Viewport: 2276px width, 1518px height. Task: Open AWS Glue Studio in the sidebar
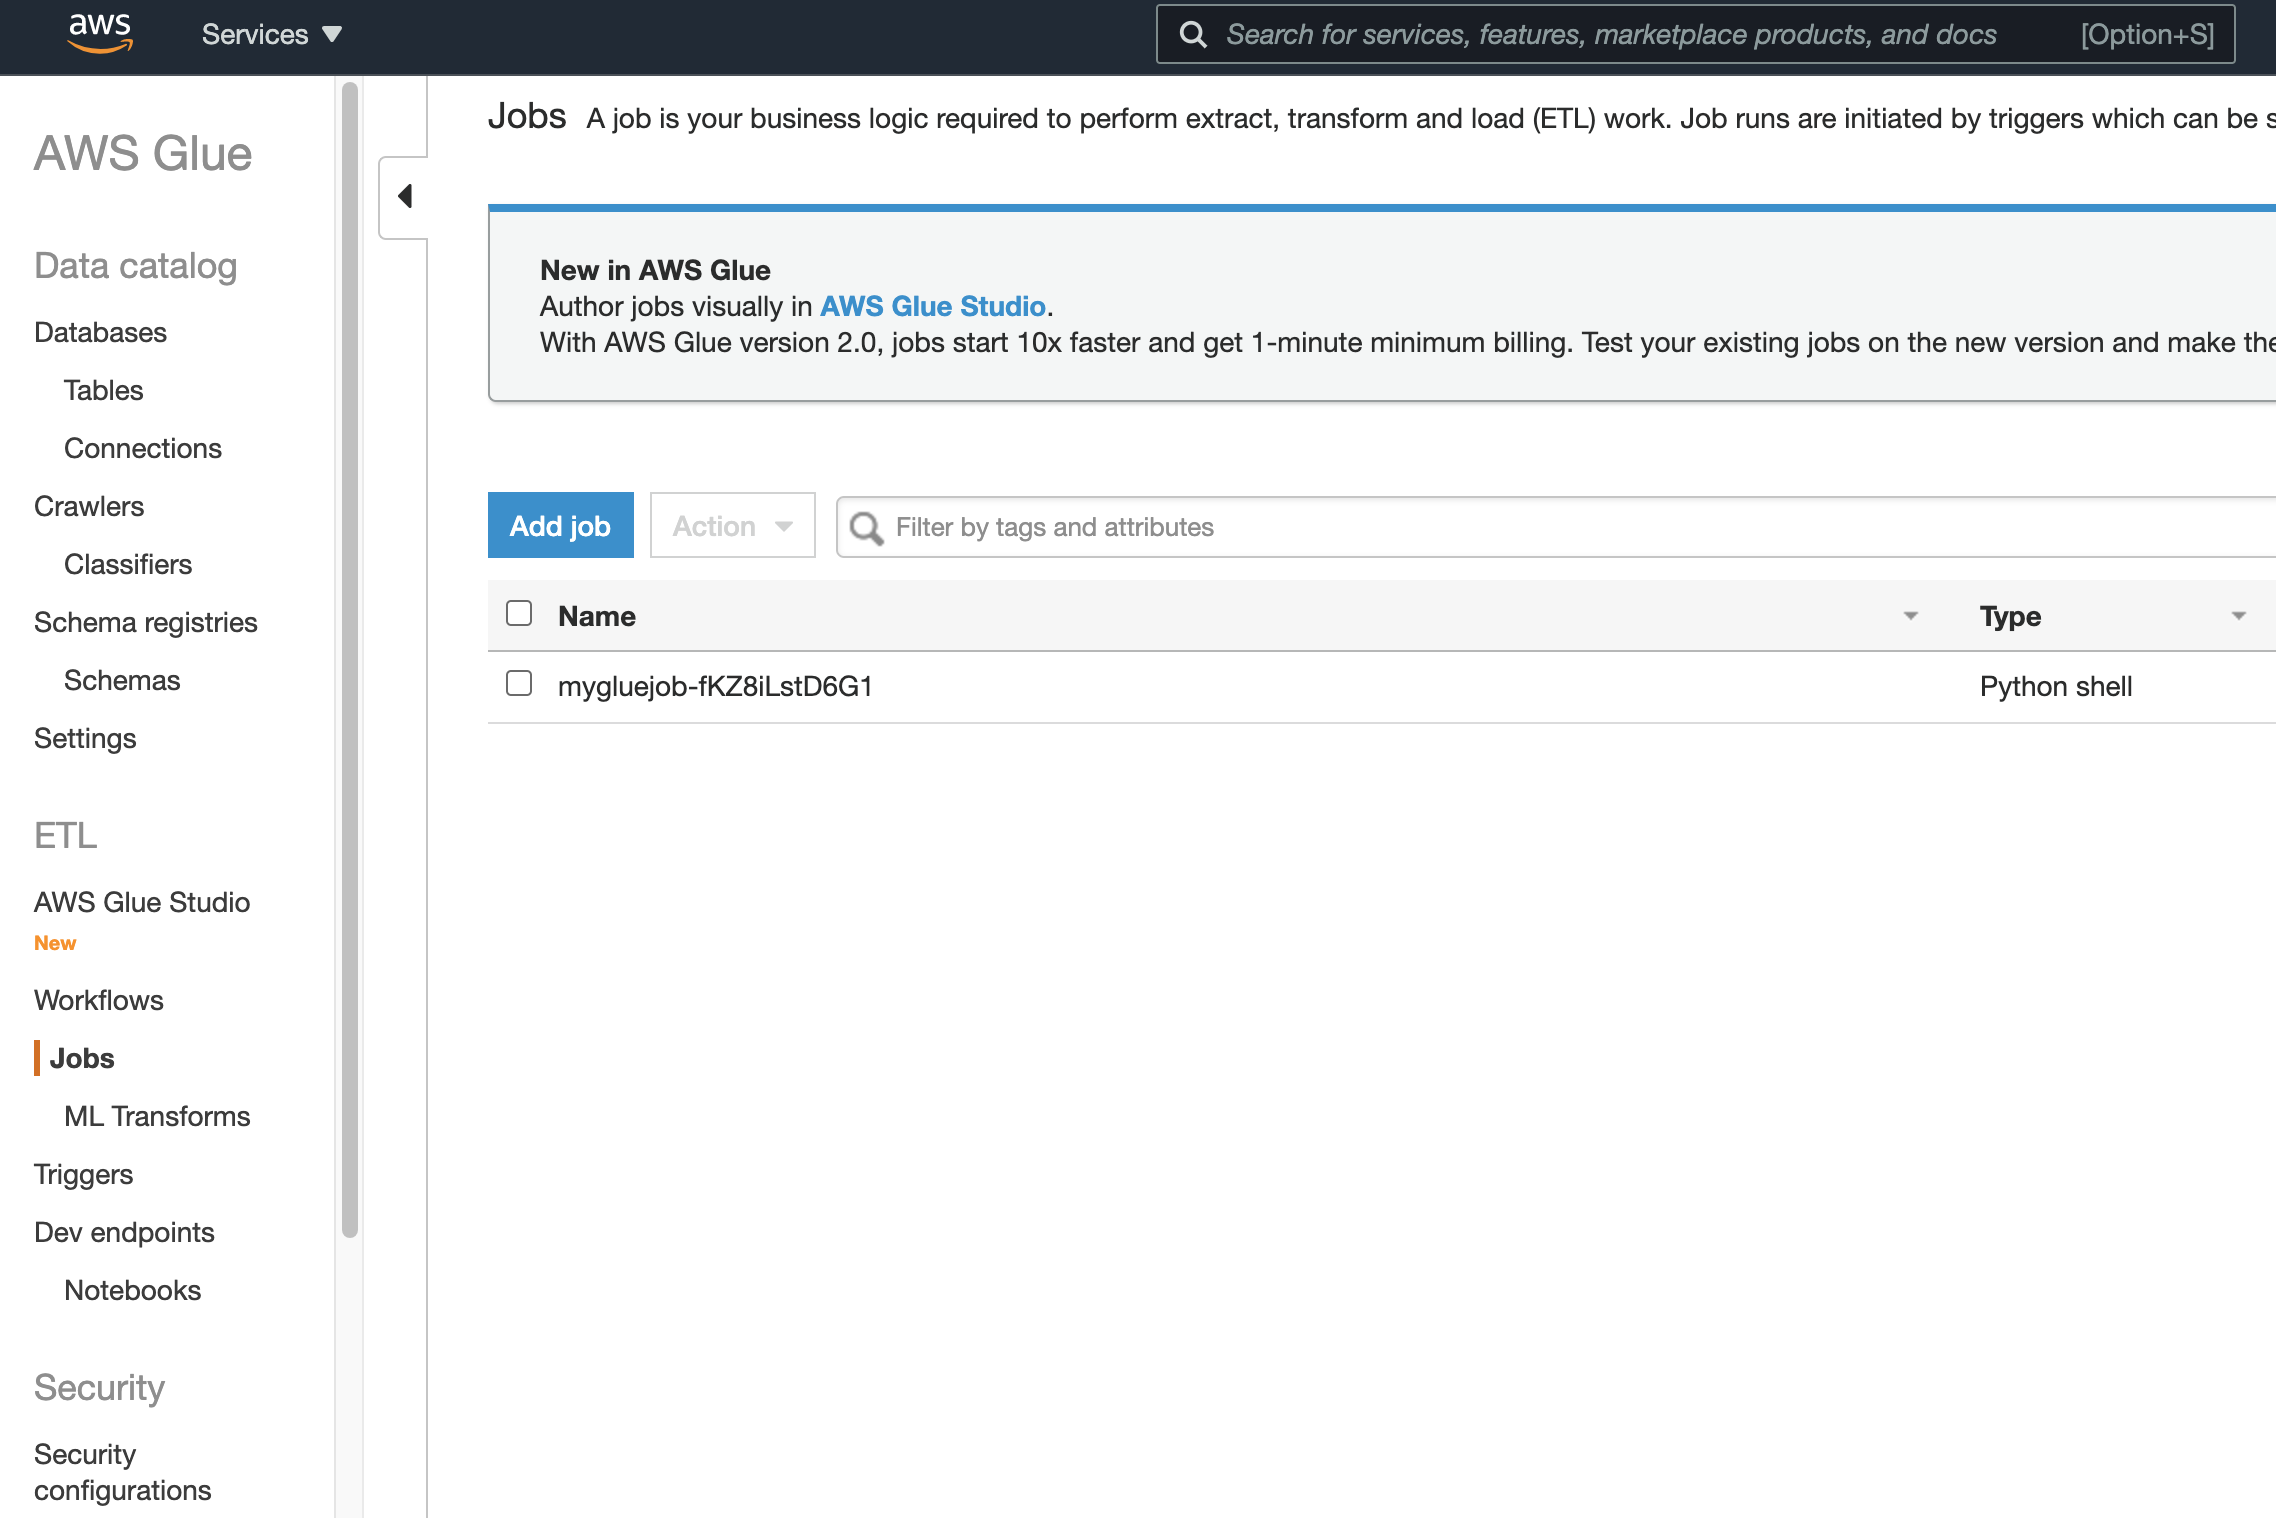tap(141, 902)
